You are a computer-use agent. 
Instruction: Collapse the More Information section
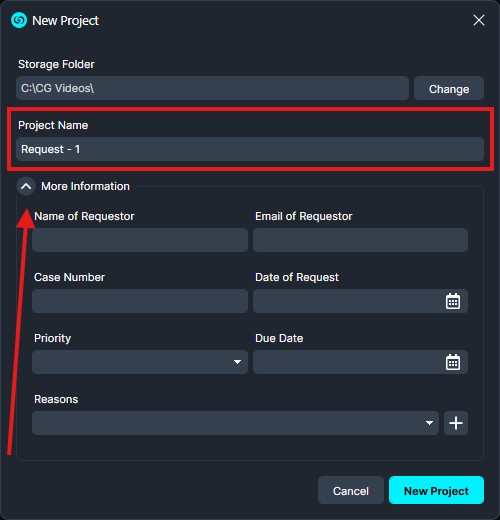[x=26, y=186]
